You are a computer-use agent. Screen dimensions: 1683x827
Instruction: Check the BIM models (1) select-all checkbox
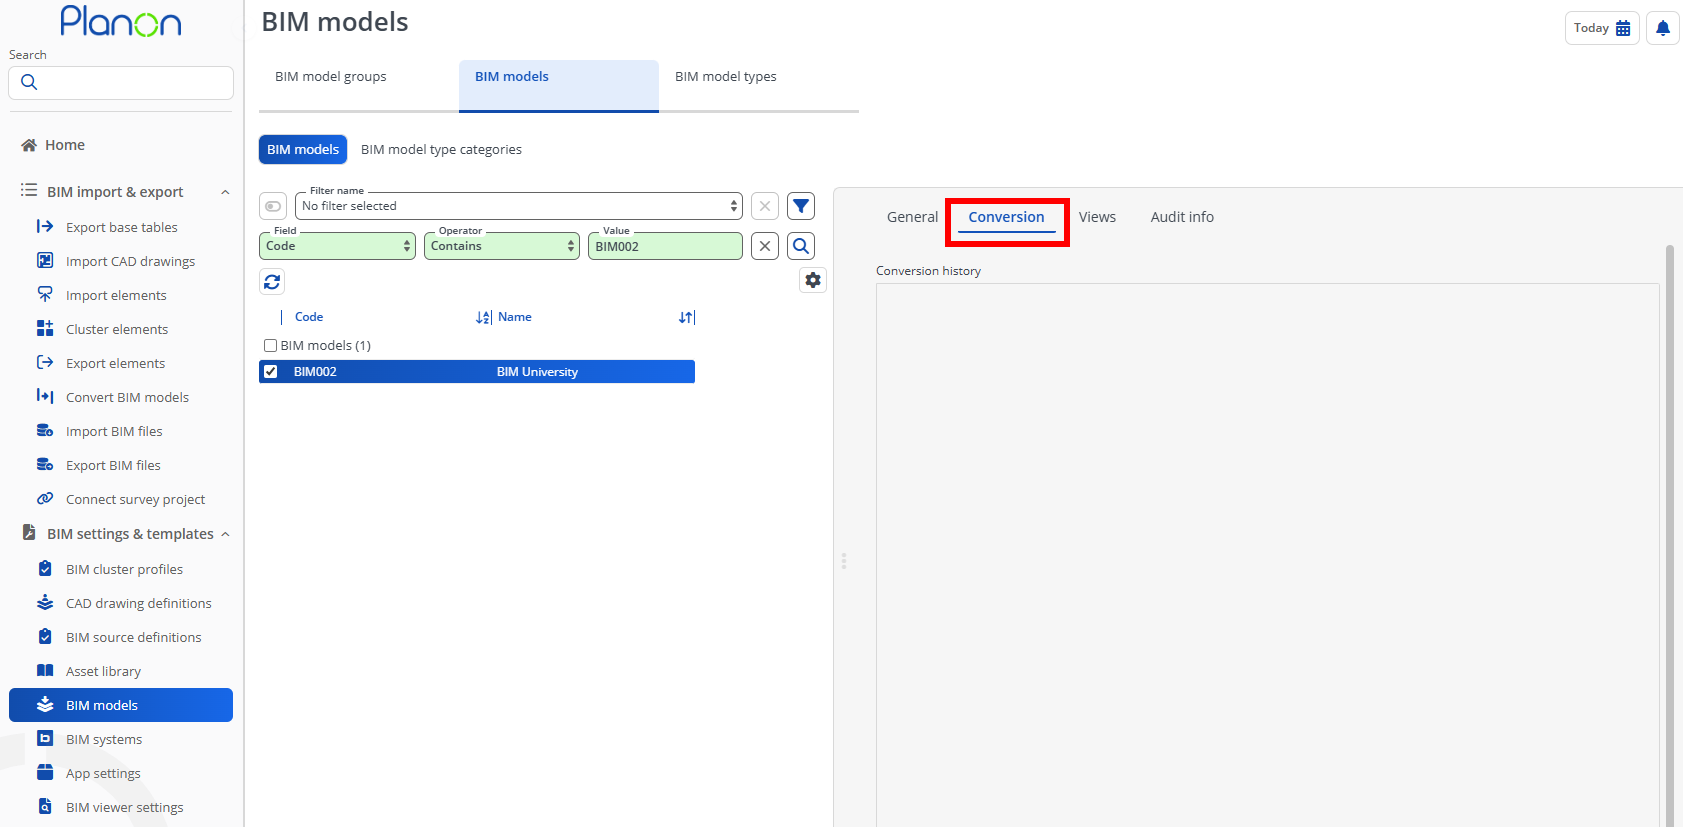(x=270, y=346)
